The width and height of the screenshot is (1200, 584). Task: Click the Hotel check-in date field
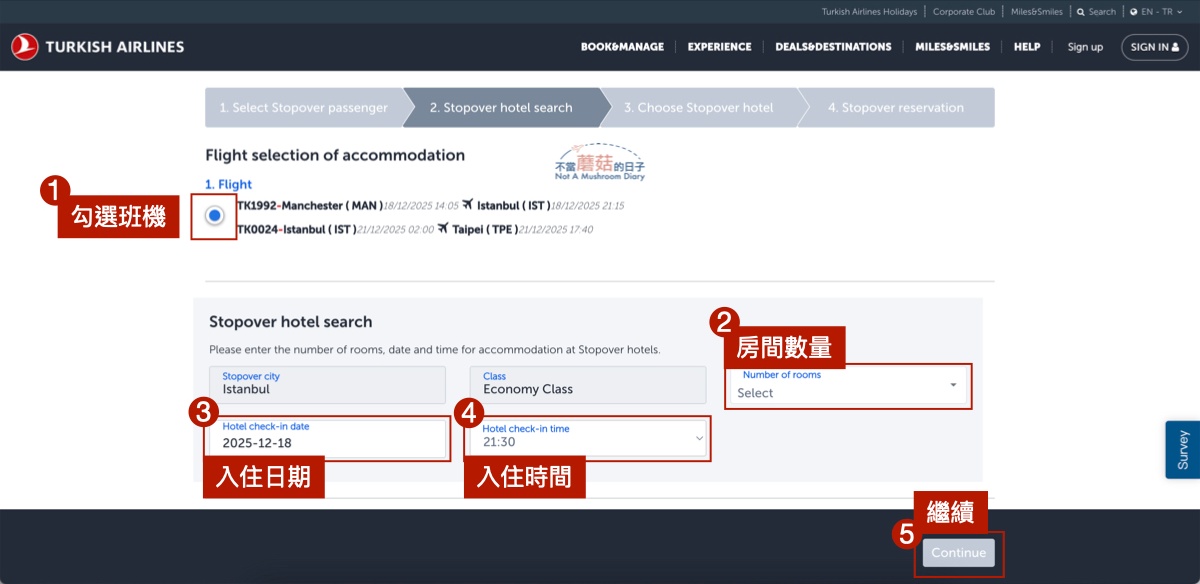point(328,438)
